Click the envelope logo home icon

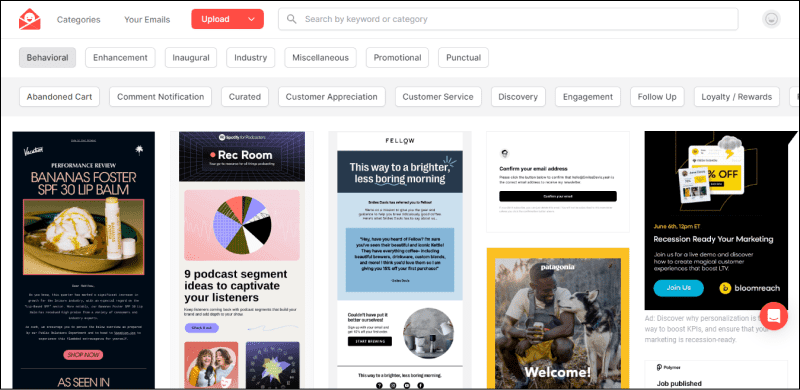[x=30, y=19]
